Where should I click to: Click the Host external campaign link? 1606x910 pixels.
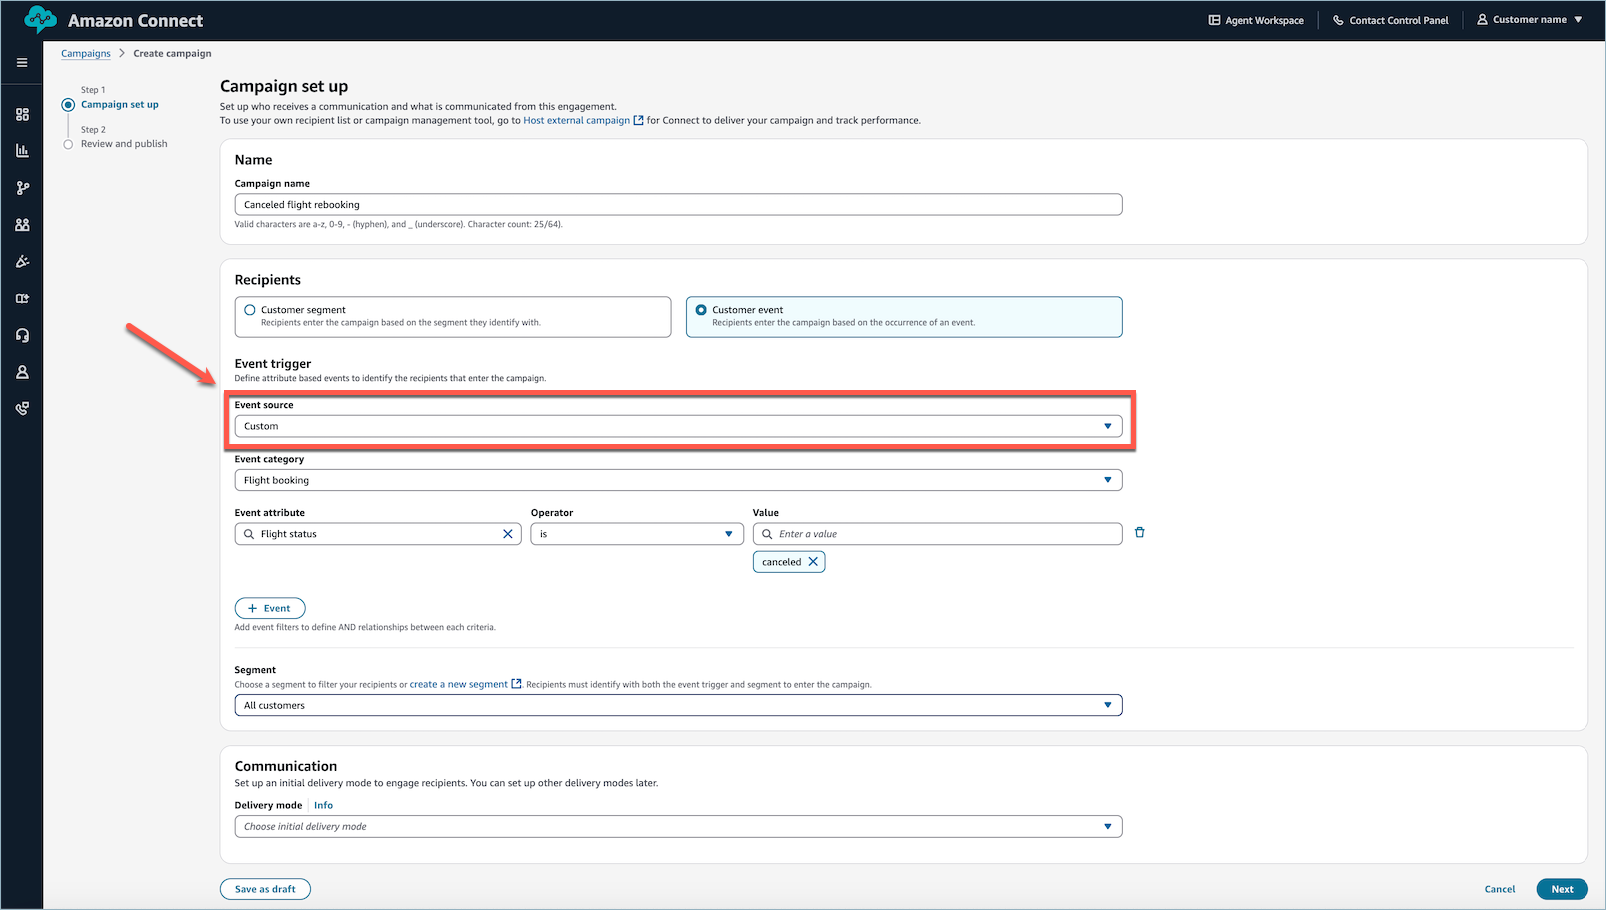point(577,120)
